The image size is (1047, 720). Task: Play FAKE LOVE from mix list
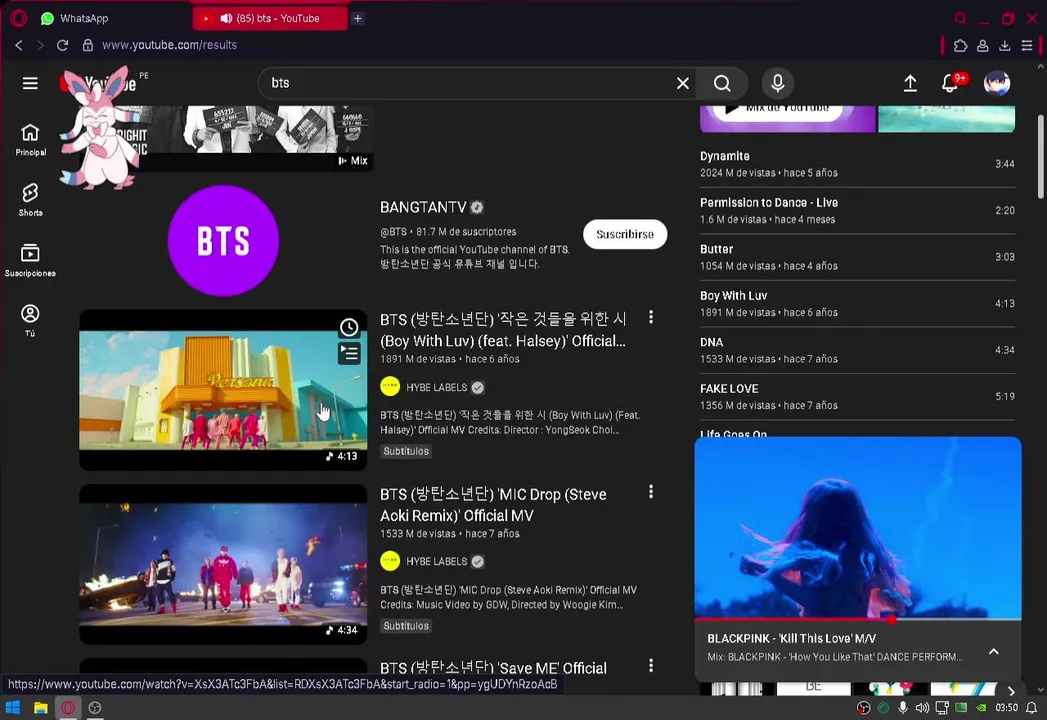857,397
